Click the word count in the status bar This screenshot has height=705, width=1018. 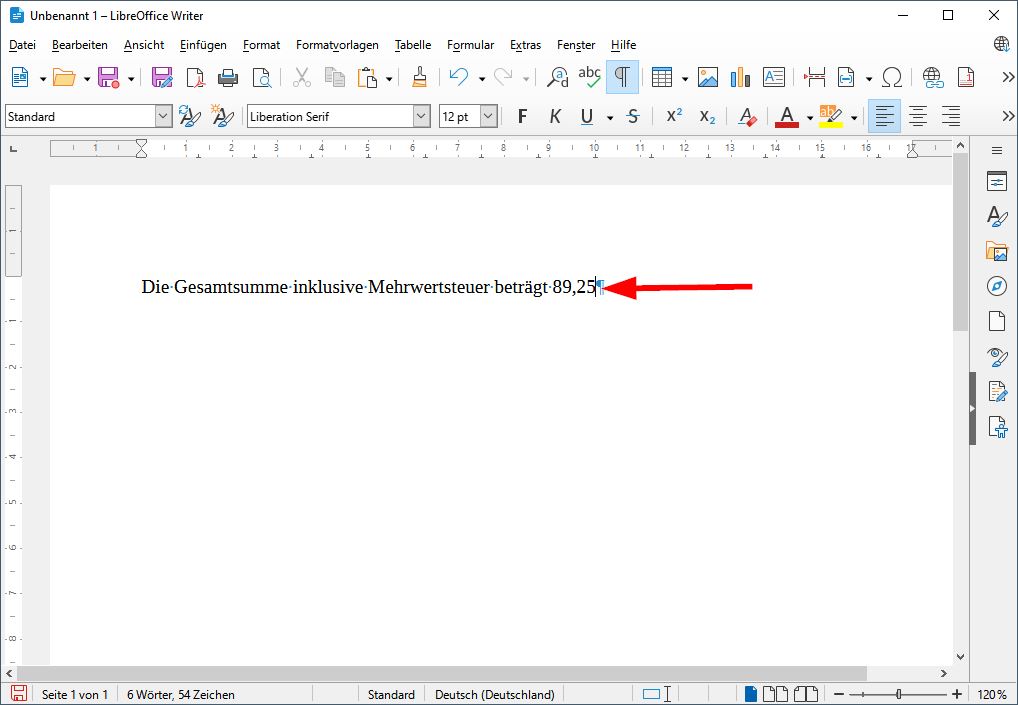pyautogui.click(x=180, y=694)
